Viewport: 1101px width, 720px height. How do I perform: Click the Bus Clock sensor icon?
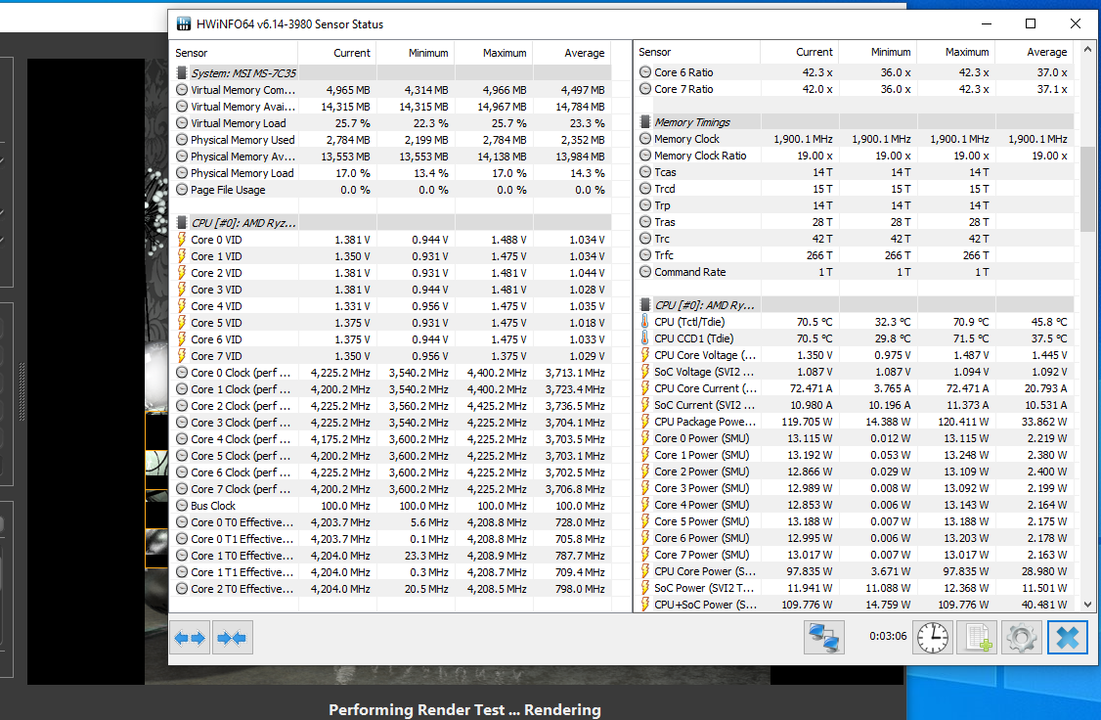pyautogui.click(x=182, y=506)
